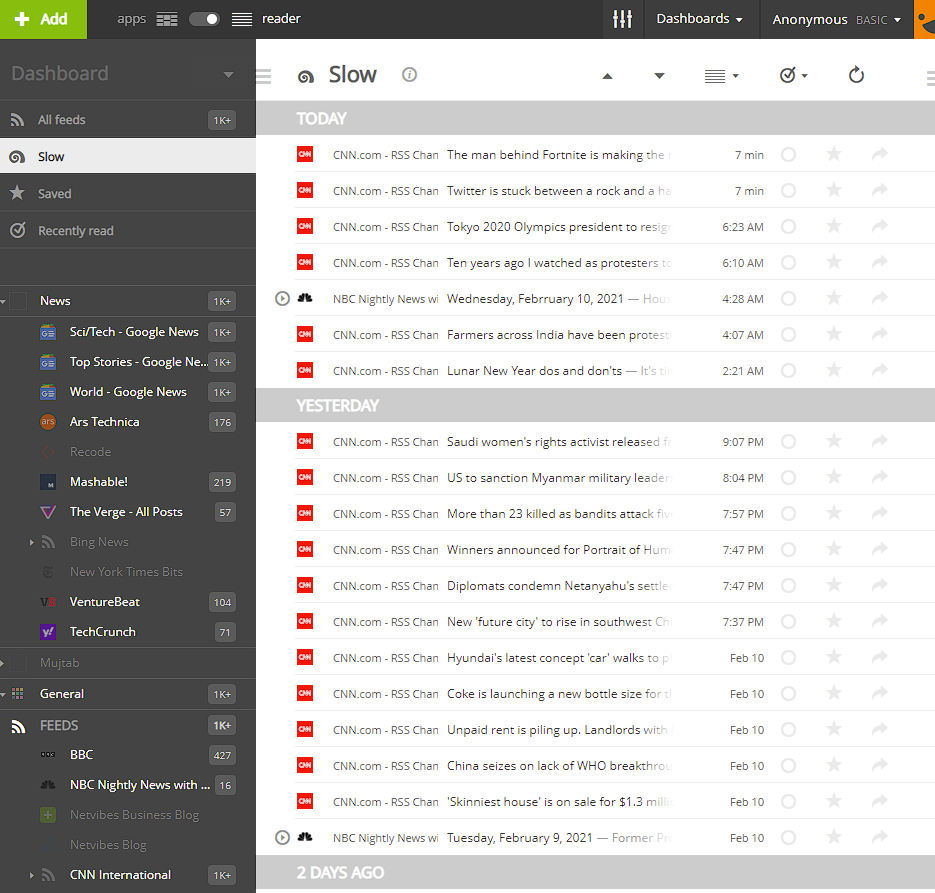Open The Verge - All Posts feed
Screen dimensions: 935x893
[128, 512]
